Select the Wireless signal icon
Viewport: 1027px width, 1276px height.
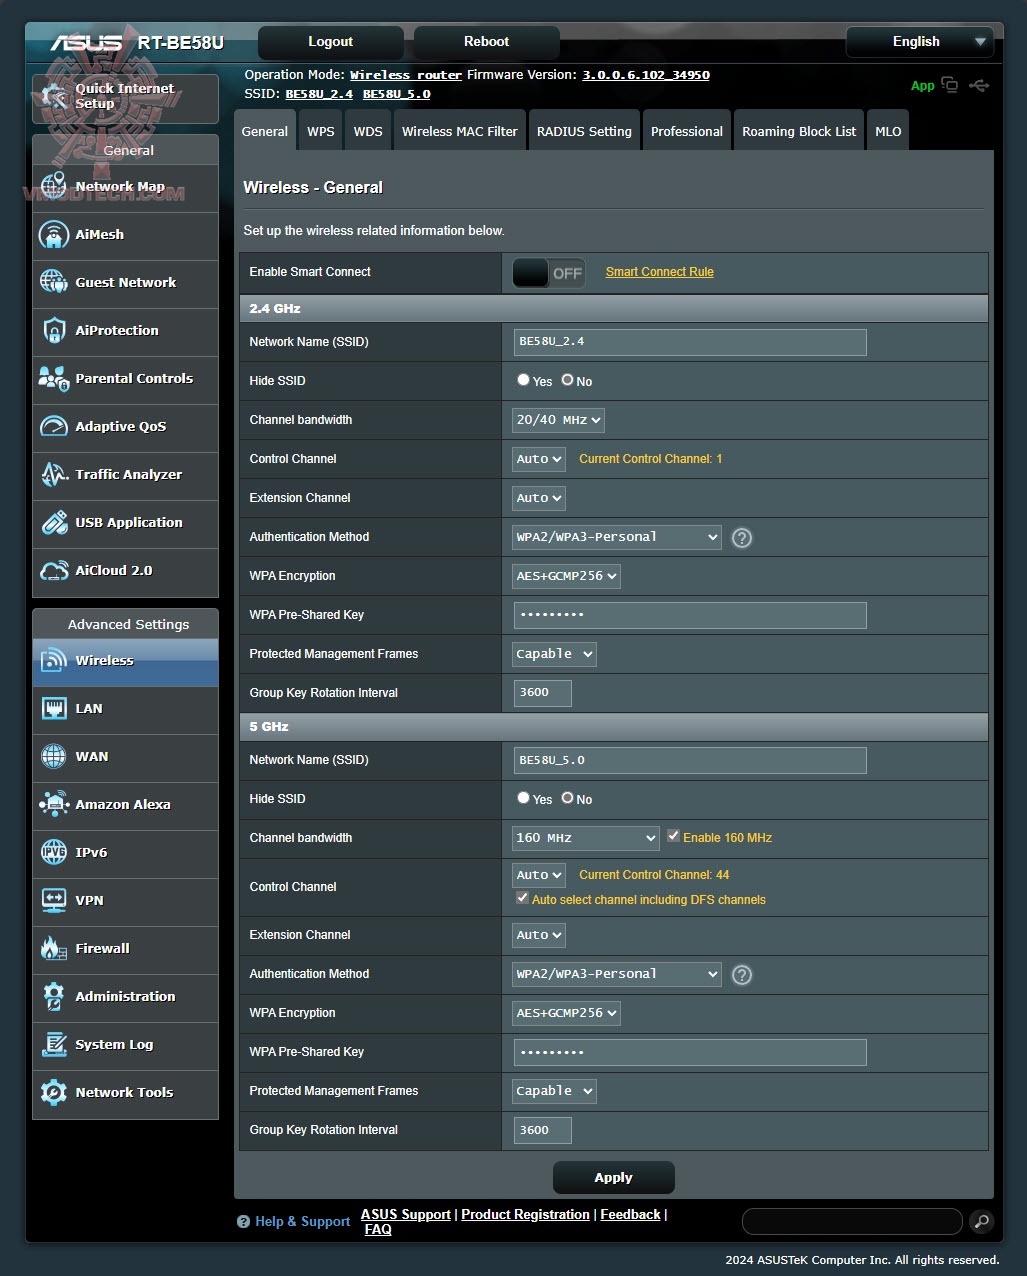point(54,661)
